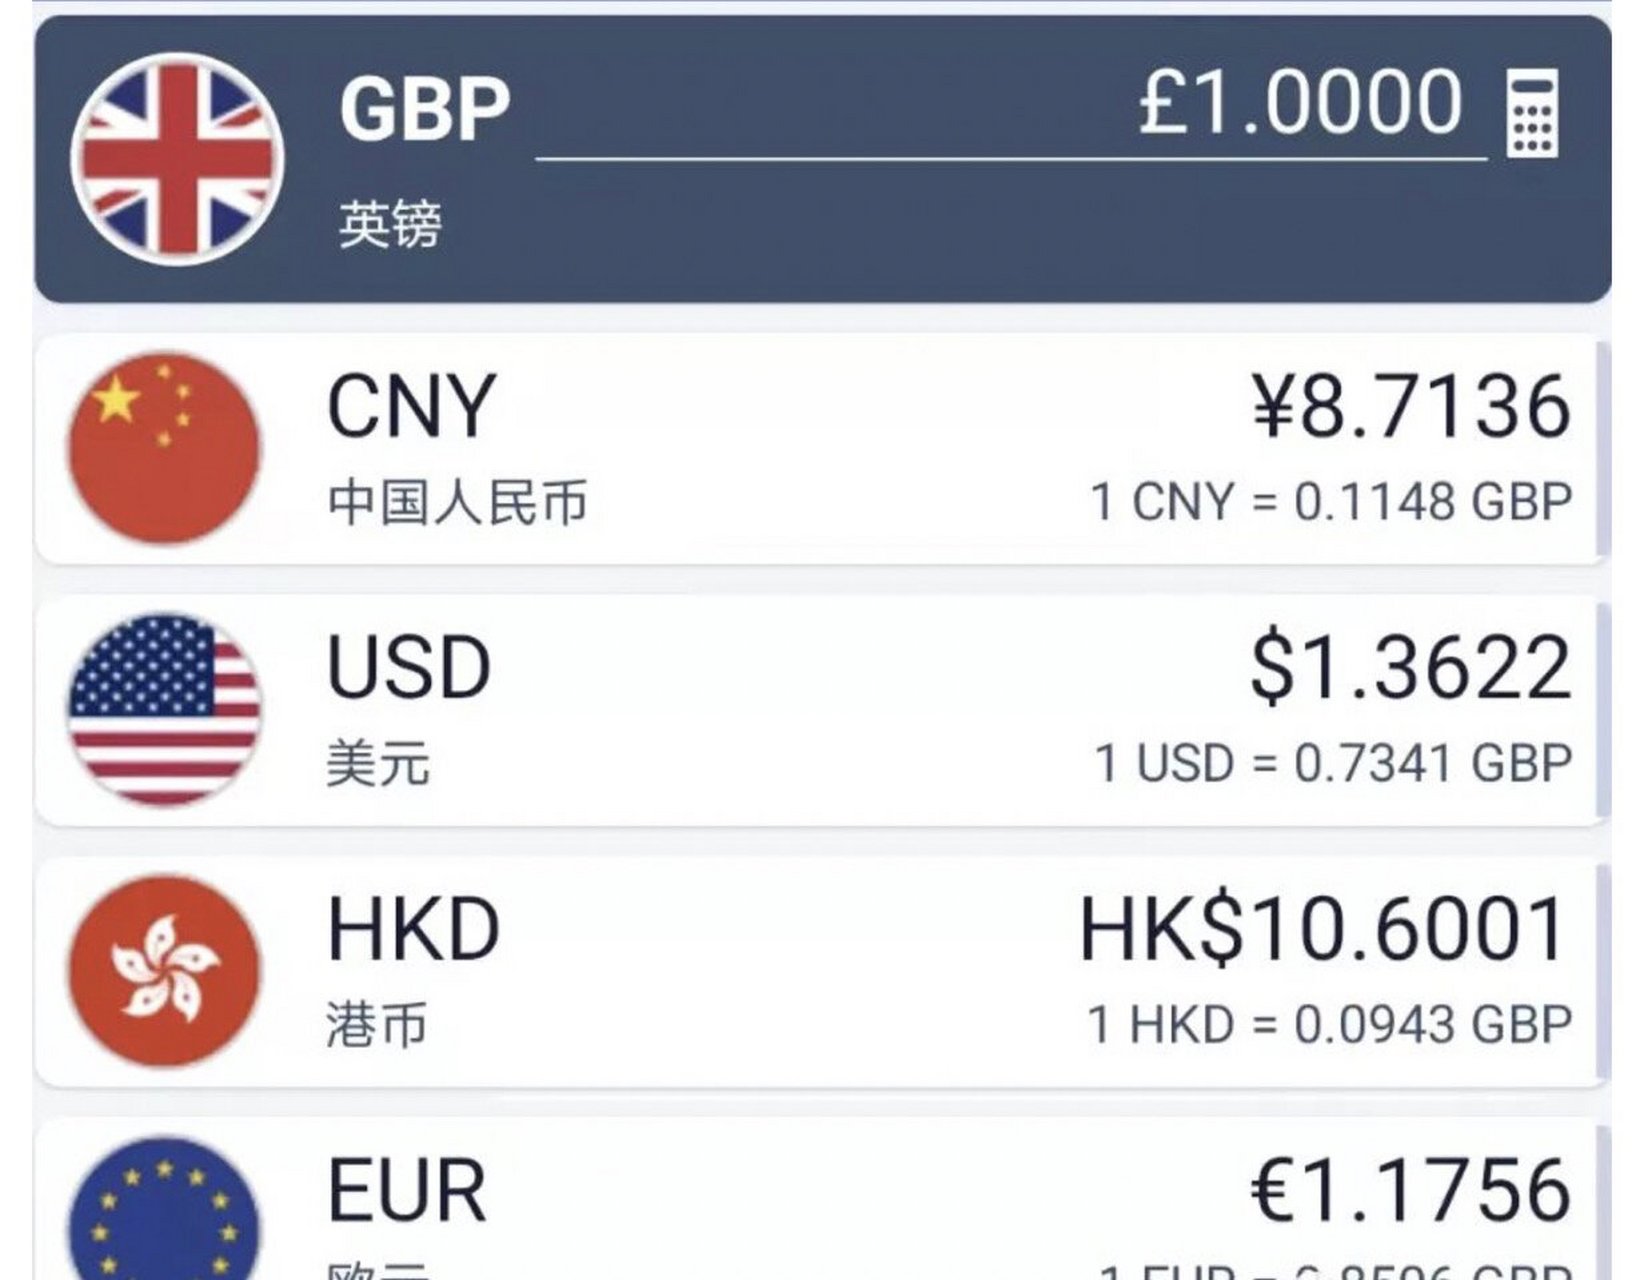The width and height of the screenshot is (1644, 1280).
Task: Select the USD currency code
Action: click(x=409, y=668)
